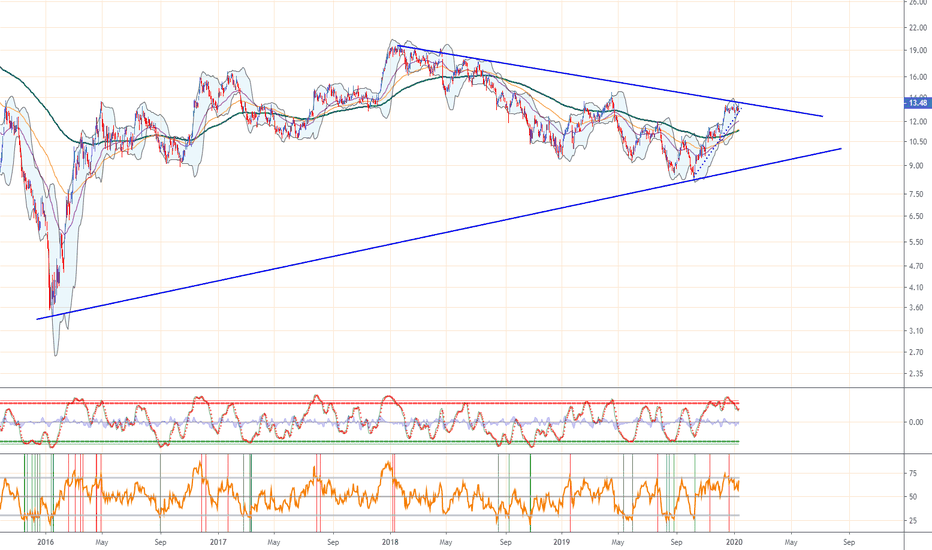Screen dimensions: 932x550
Task: Click the 50 level on RSI scale
Action: pos(912,496)
